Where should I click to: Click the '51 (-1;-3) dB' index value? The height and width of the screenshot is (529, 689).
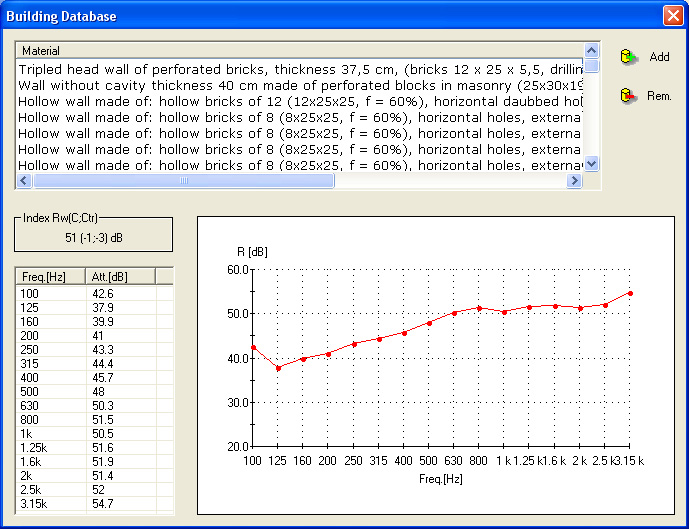[94, 238]
